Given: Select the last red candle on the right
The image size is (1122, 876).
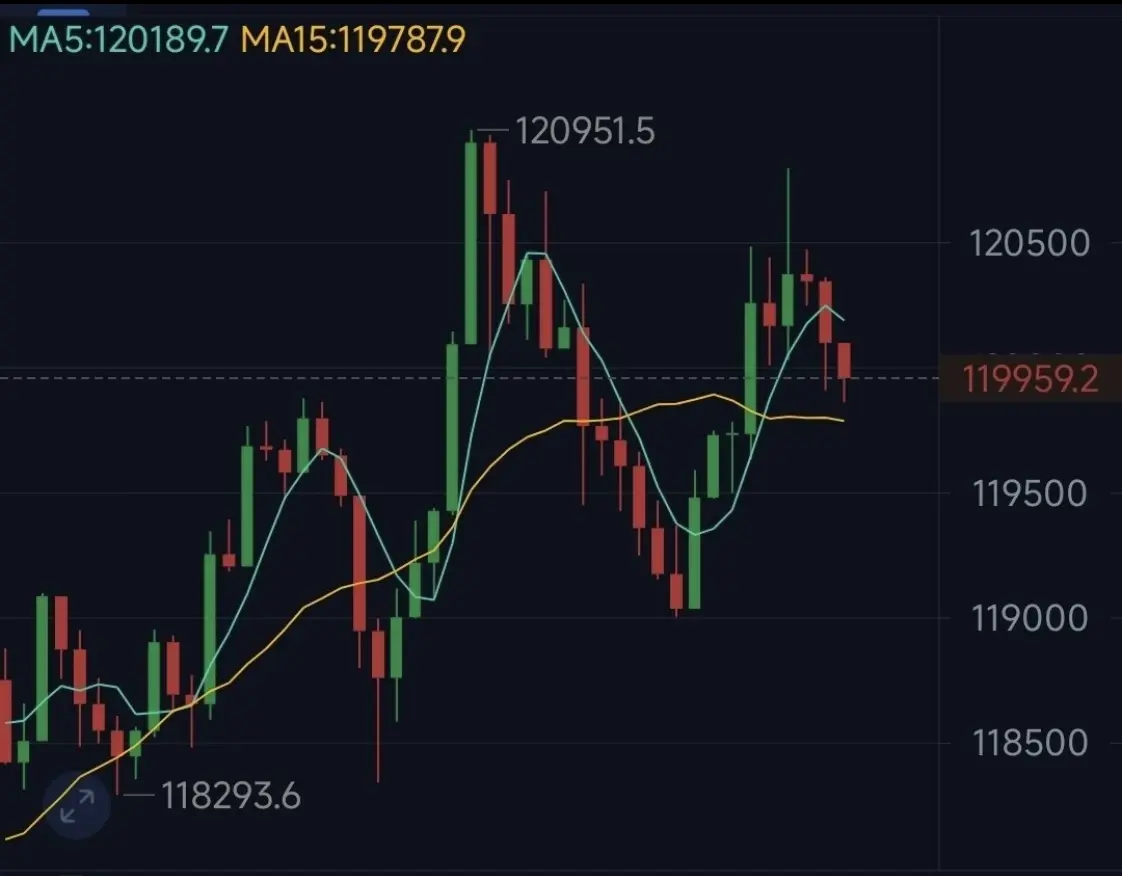Looking at the screenshot, I should [x=844, y=360].
